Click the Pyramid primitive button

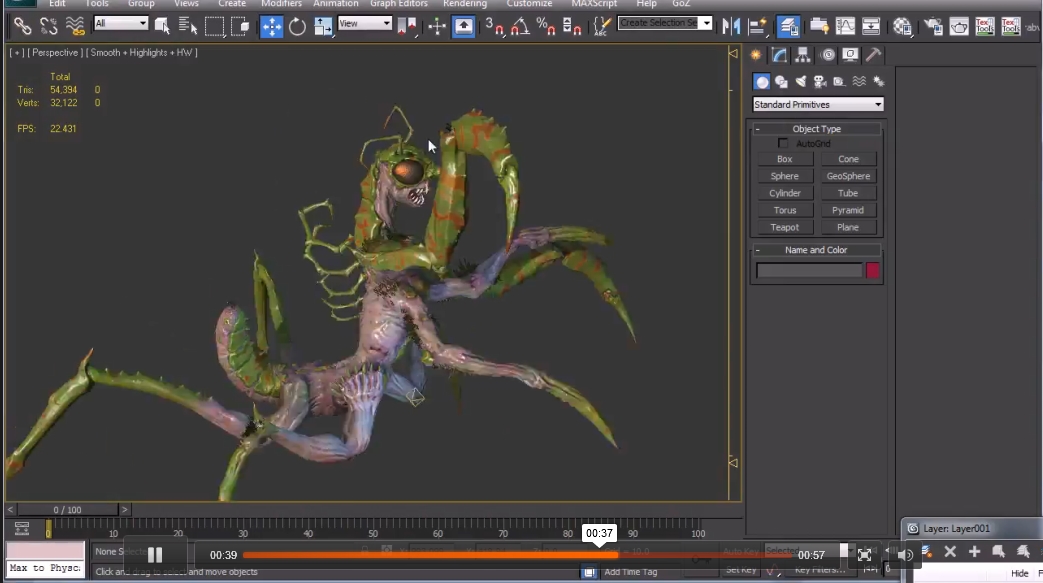[848, 210]
